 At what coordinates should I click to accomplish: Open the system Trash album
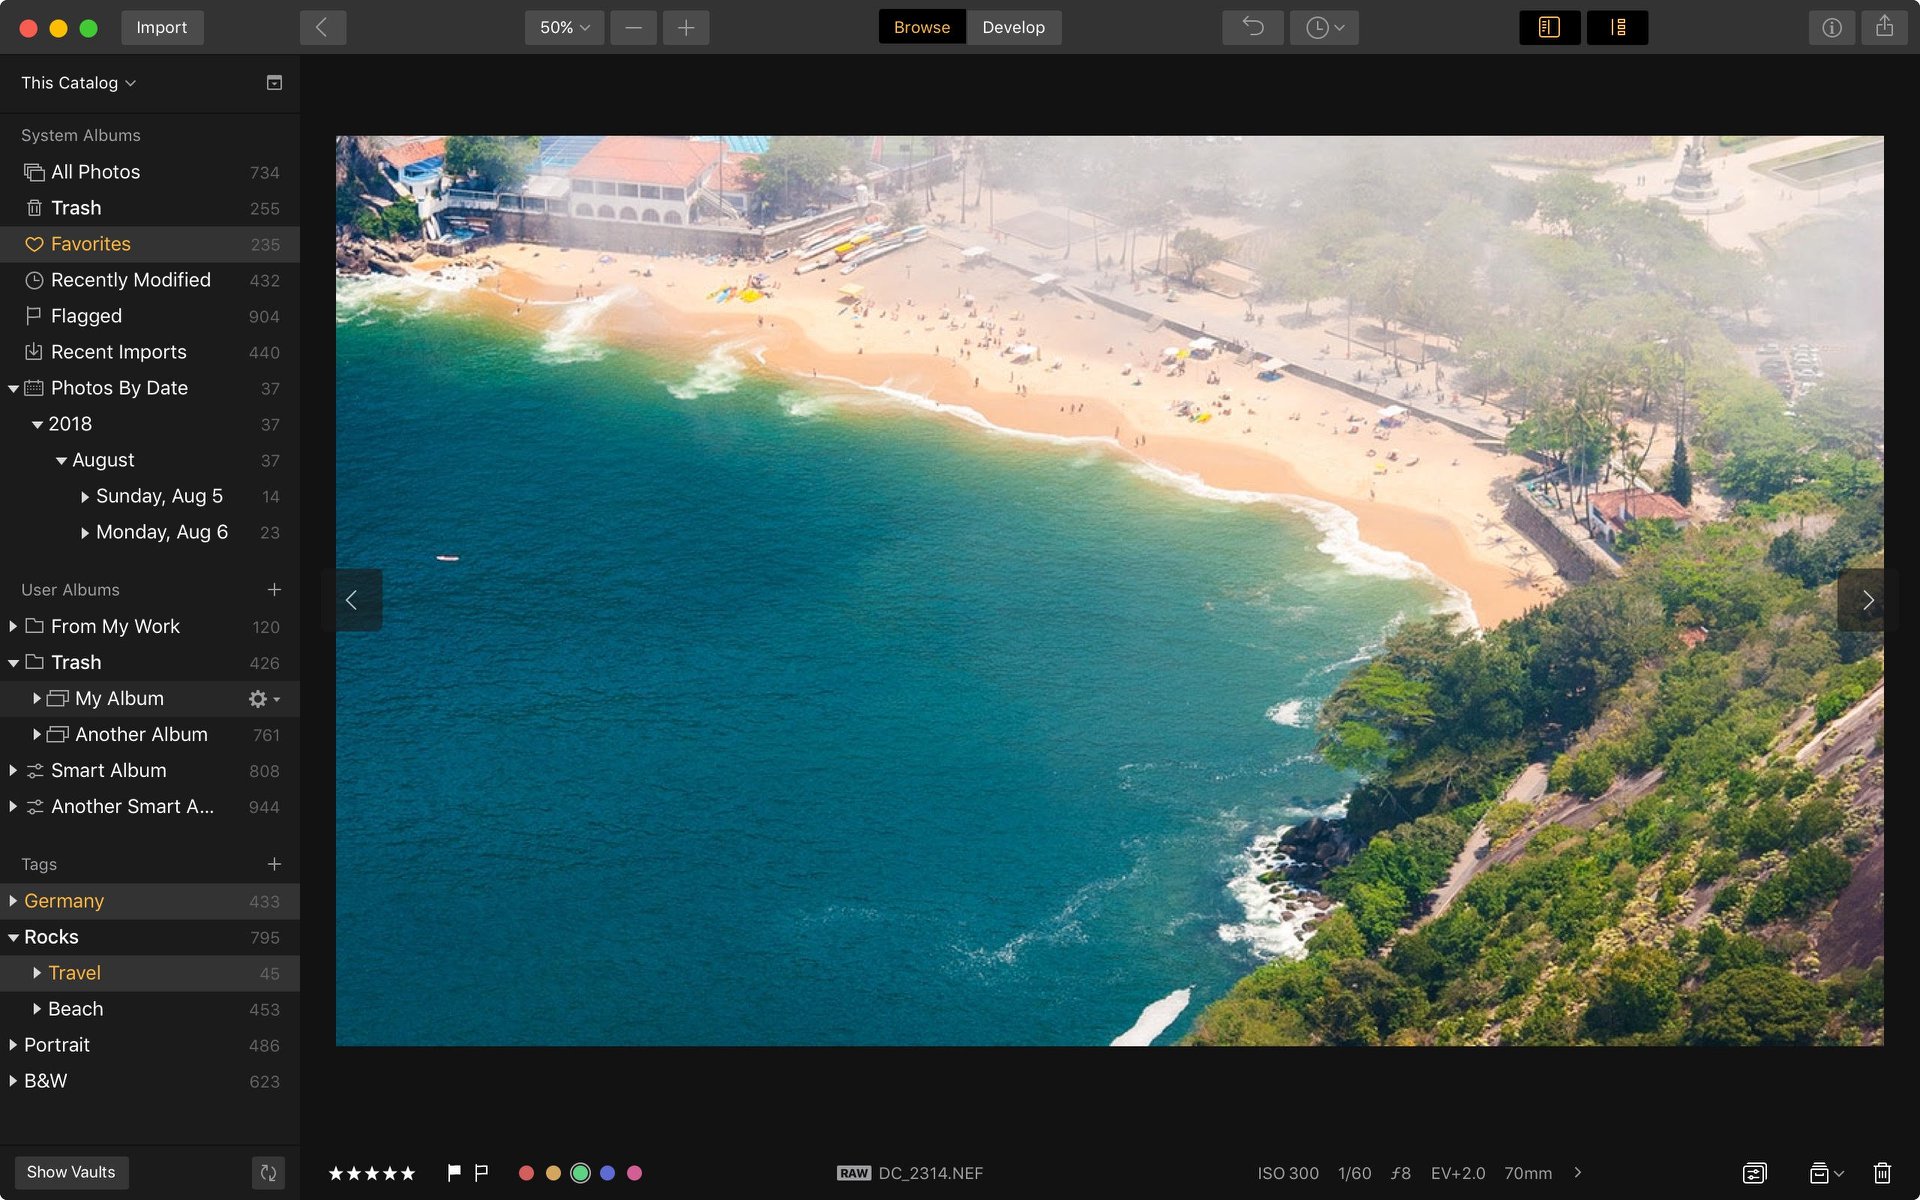coord(150,208)
